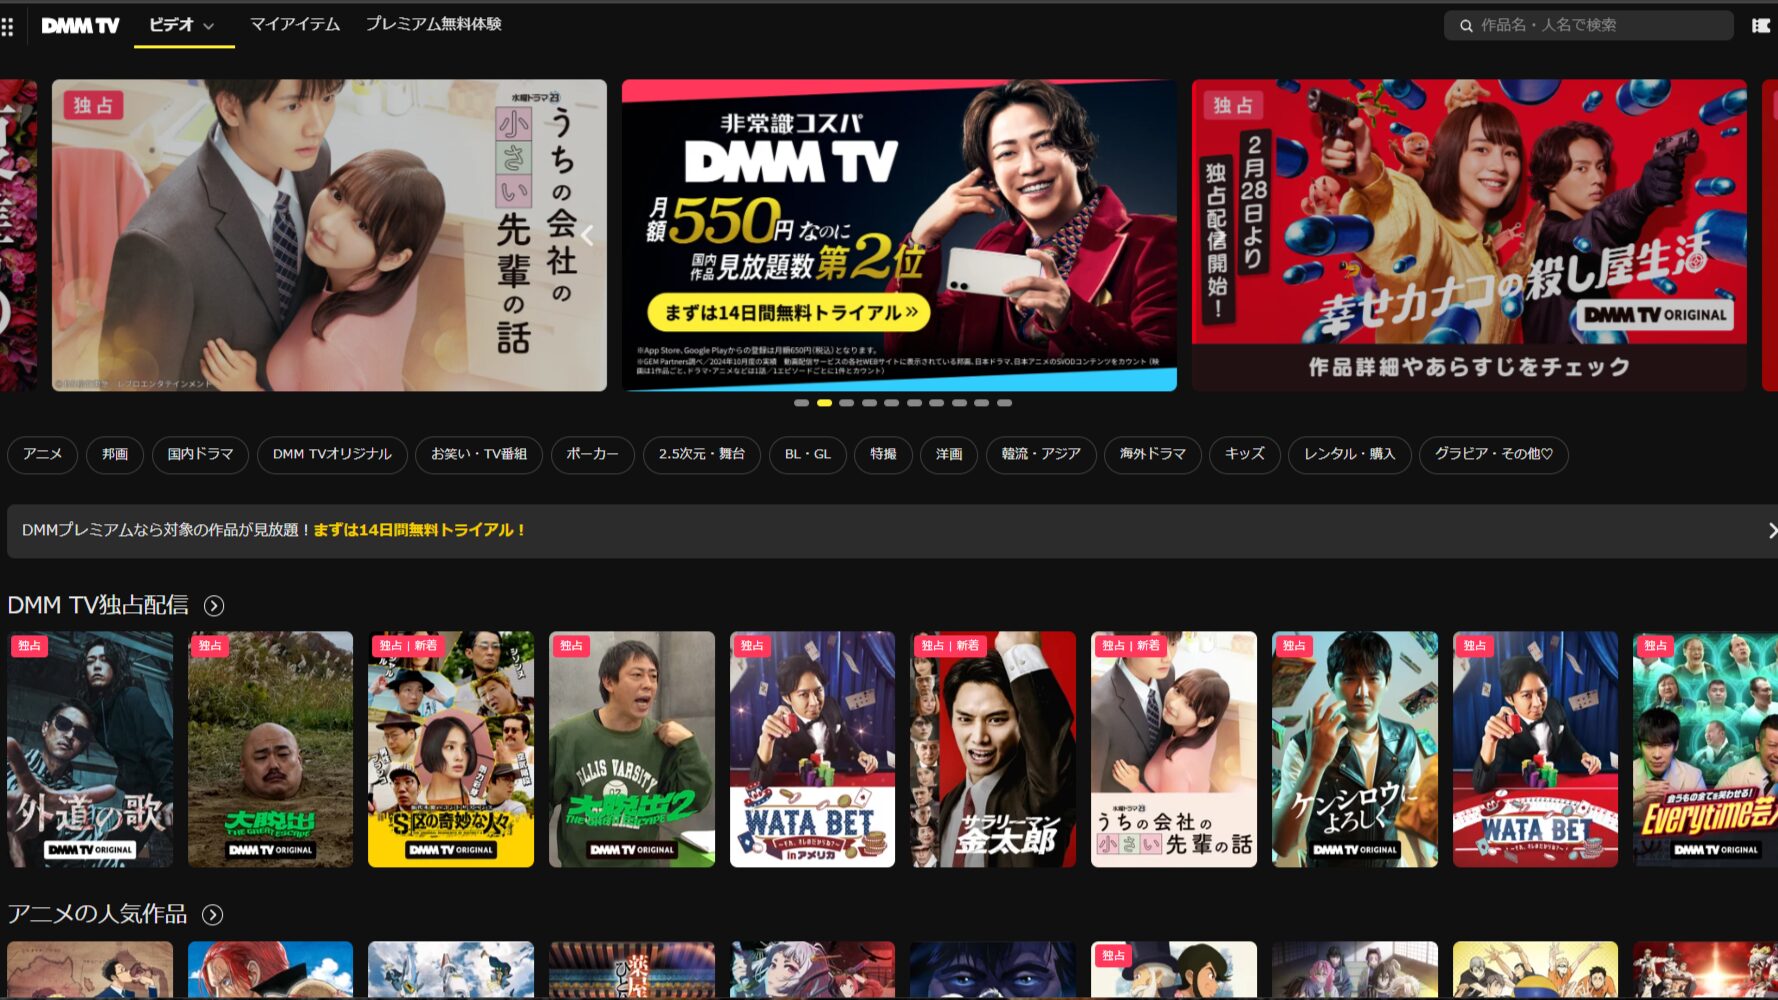This screenshot has height=1000, width=1778.
Task: Select the eighth carousel dot indicator
Action: (959, 403)
